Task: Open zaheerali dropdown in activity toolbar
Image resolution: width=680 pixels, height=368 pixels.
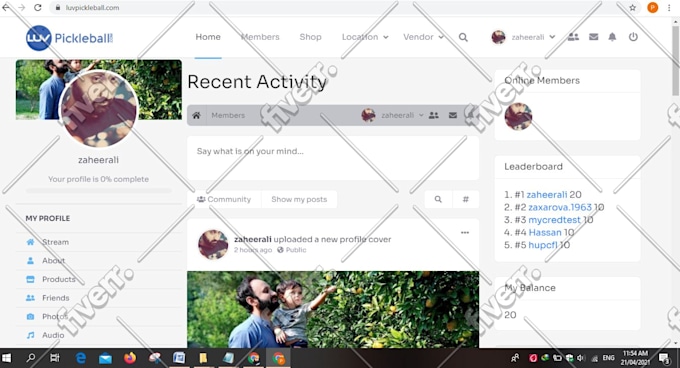Action: (392, 115)
